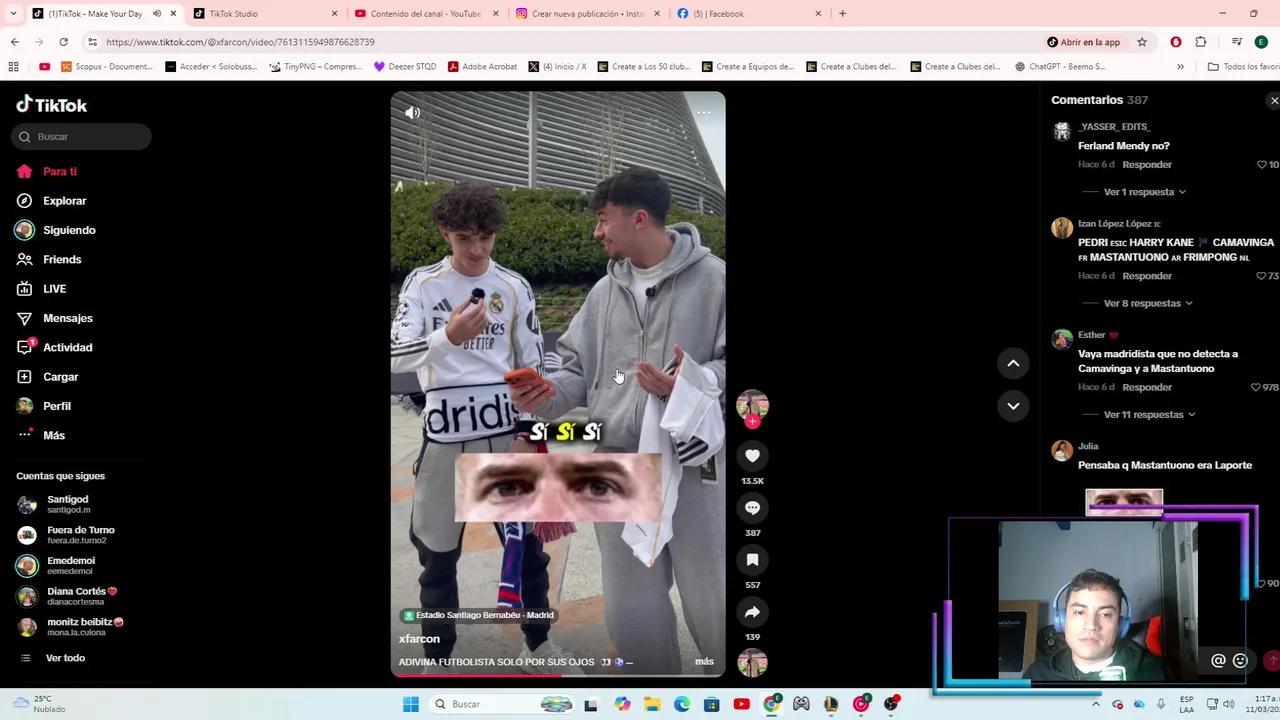Close the Comentarios panel

pyautogui.click(x=1273, y=101)
